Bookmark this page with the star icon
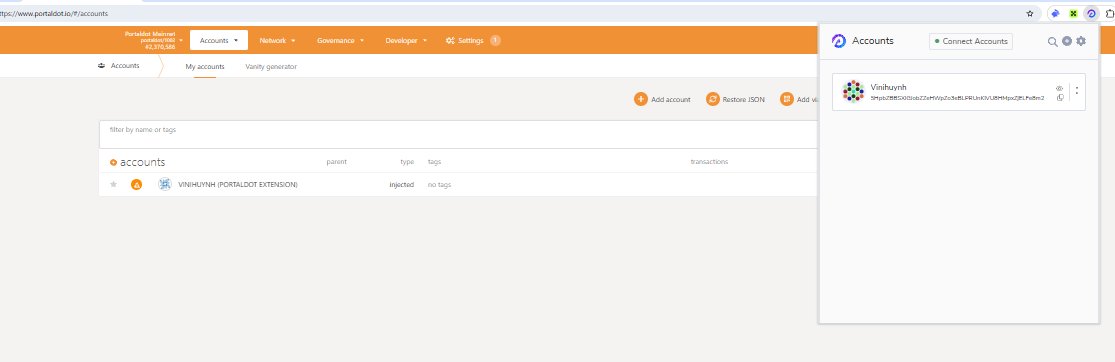Viewport: 1115px width, 362px height. 1030,13
